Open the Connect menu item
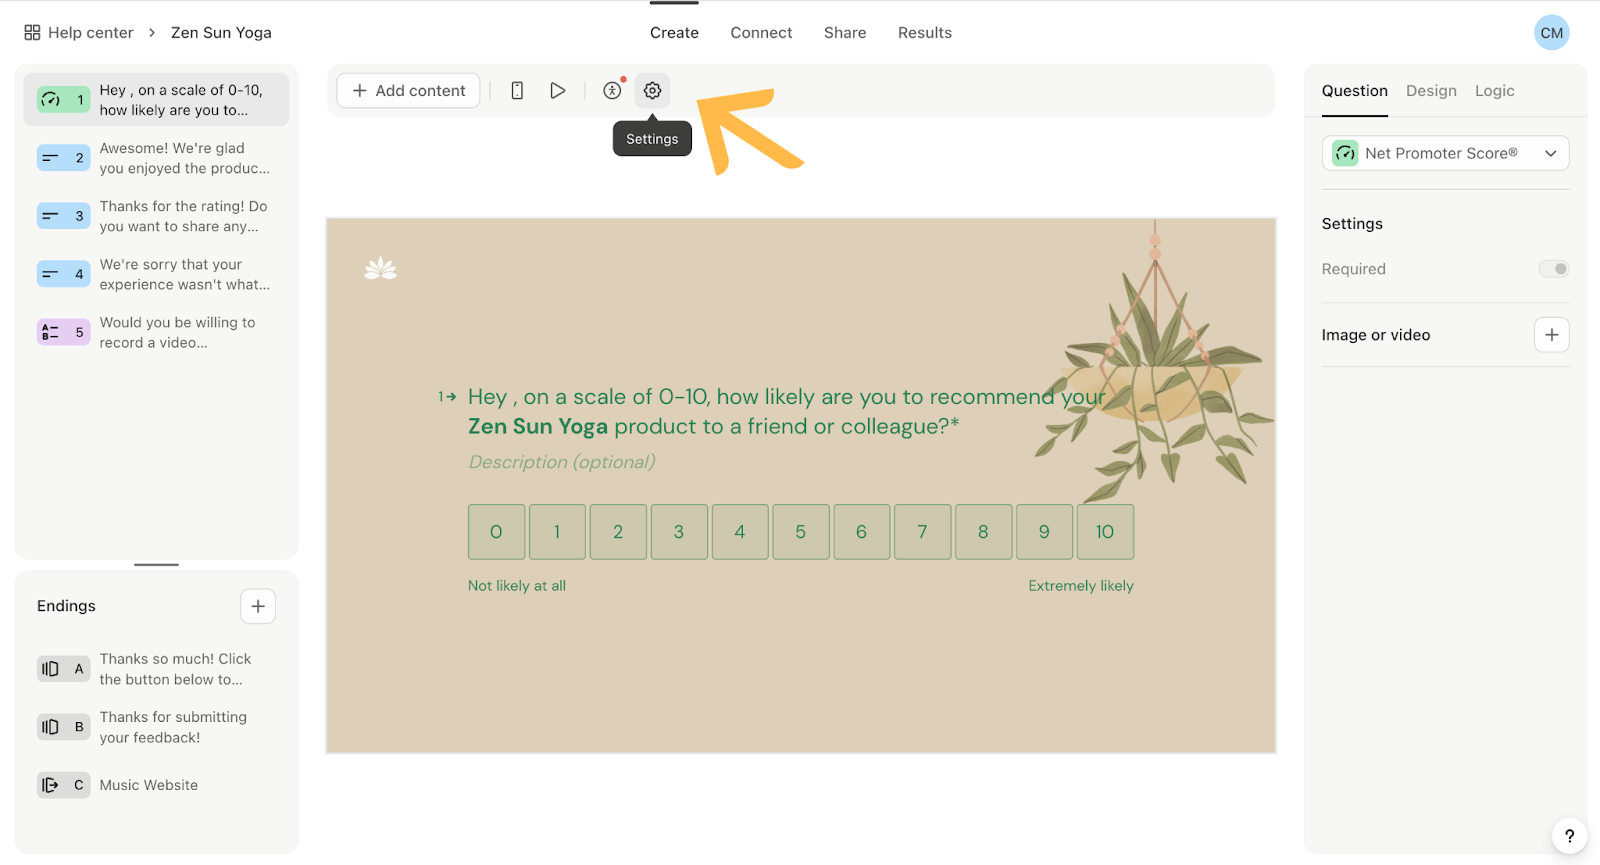 761,33
